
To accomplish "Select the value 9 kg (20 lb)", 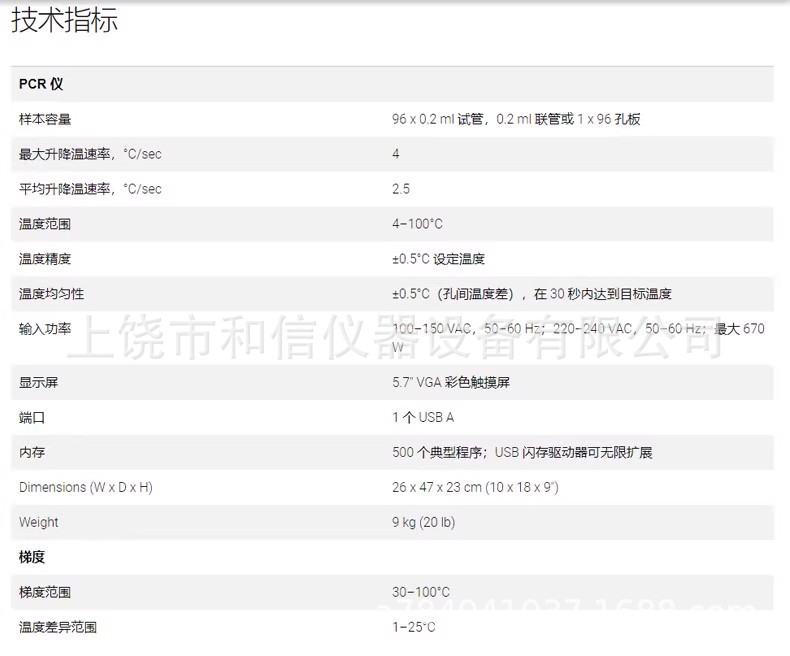I will pos(423,522).
